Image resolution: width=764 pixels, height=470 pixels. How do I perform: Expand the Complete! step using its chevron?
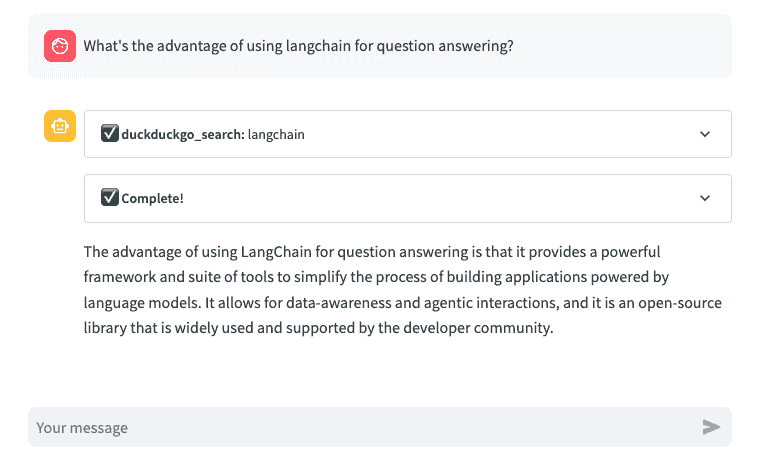[705, 198]
